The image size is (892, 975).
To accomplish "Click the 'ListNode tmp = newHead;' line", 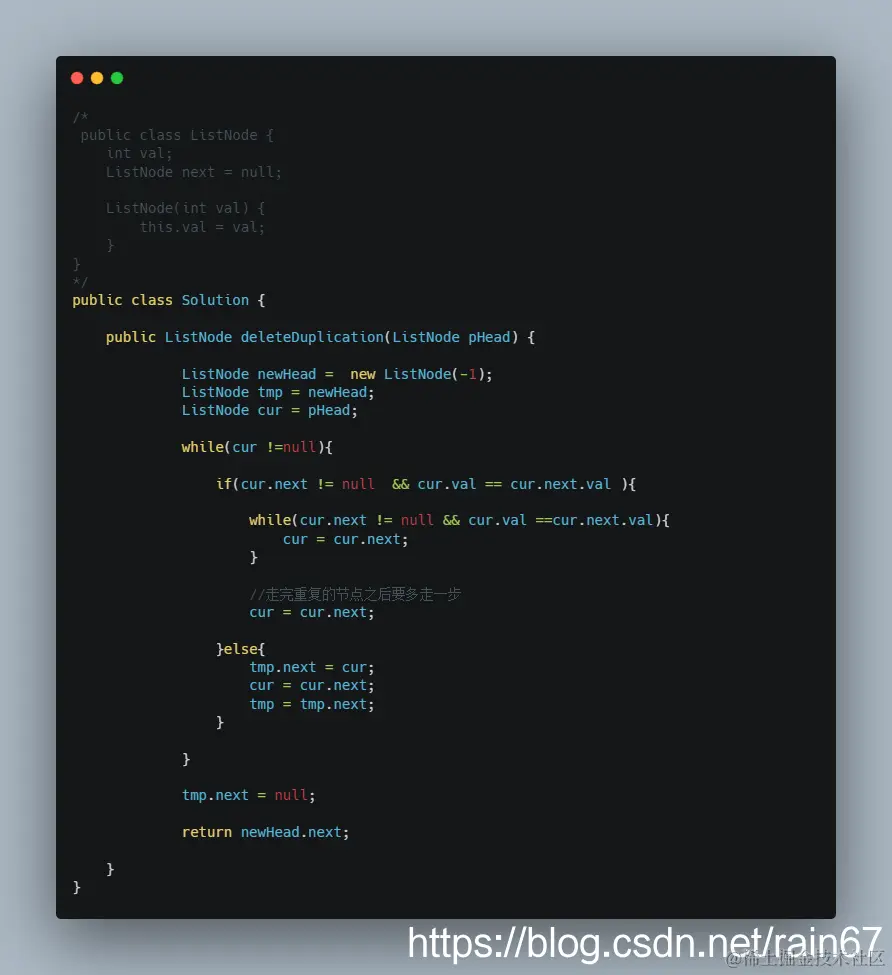I will 278,392.
